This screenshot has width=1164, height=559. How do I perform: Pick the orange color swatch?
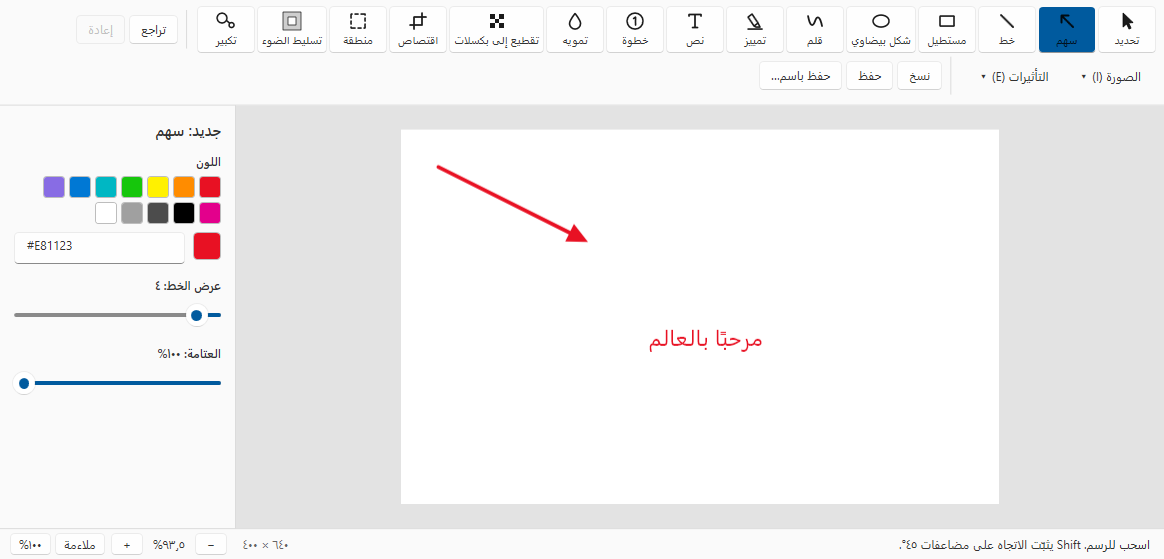[184, 187]
